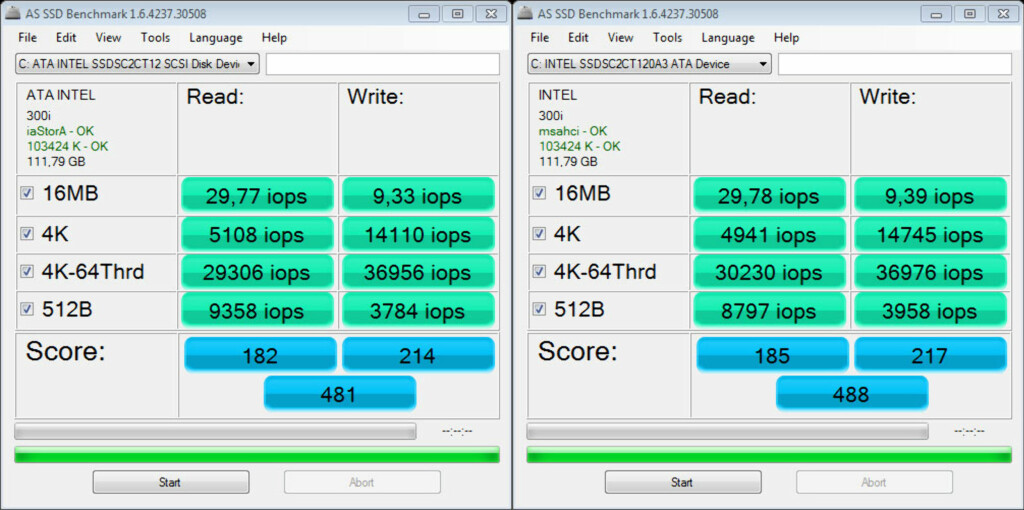1024x510 pixels.
Task: Click Abort button in right window
Action: [x=874, y=483]
